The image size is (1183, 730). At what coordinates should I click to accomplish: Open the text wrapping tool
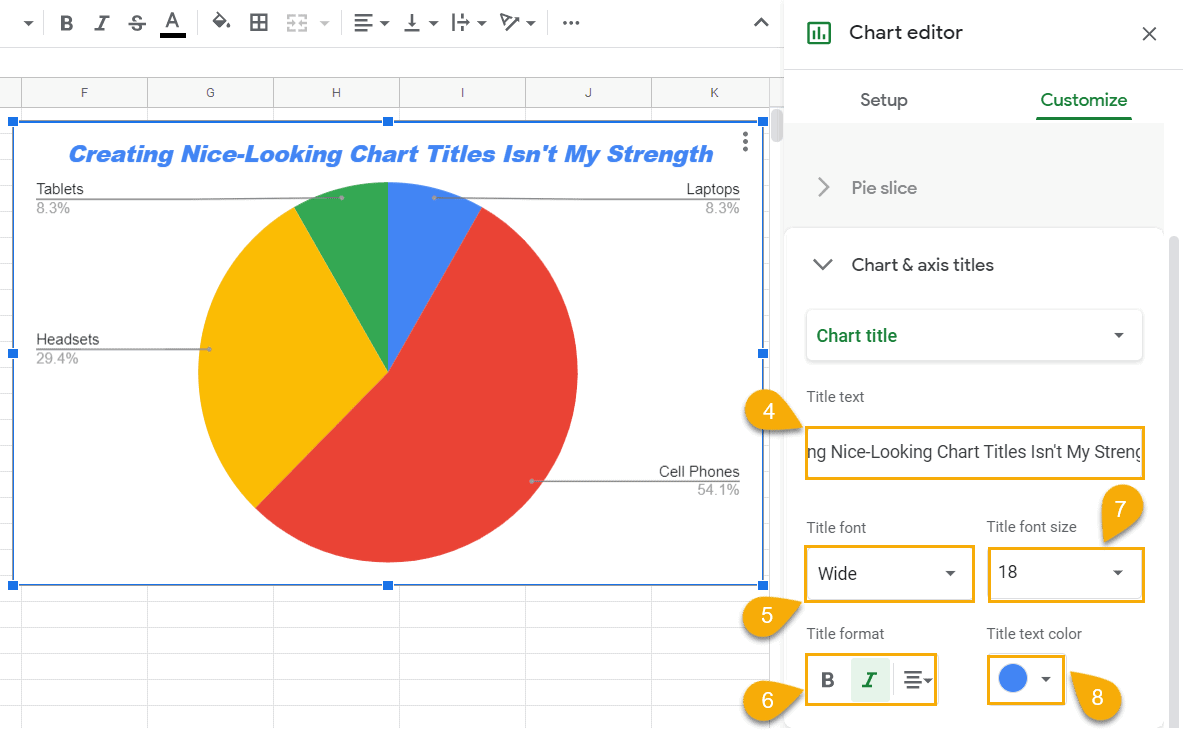pos(463,22)
